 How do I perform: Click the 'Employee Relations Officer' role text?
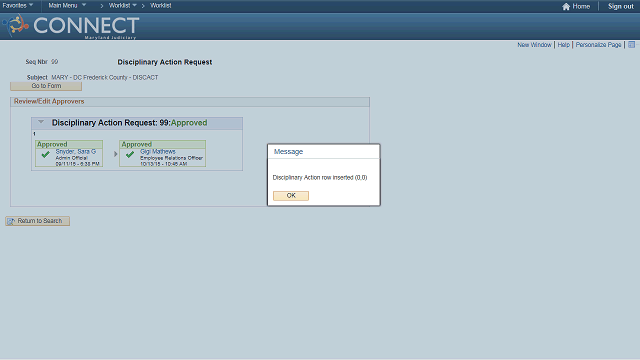point(171,158)
